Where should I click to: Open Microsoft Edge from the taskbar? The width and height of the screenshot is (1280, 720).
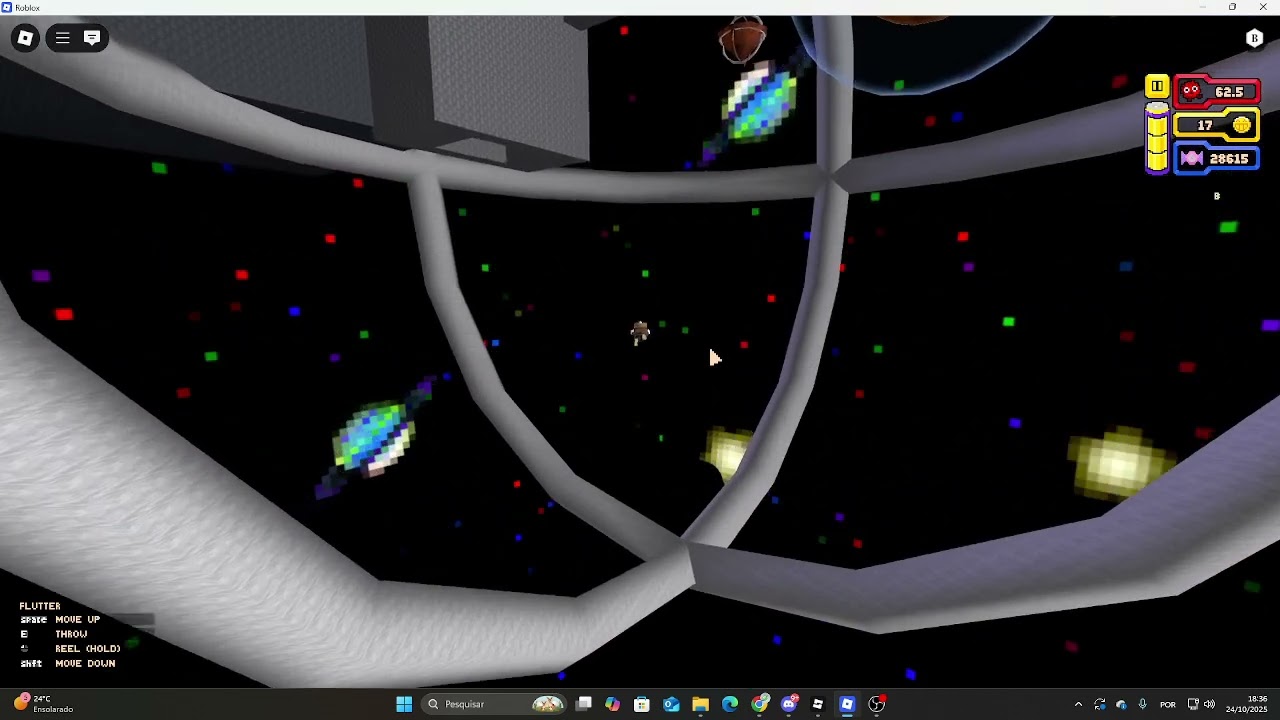click(x=730, y=704)
